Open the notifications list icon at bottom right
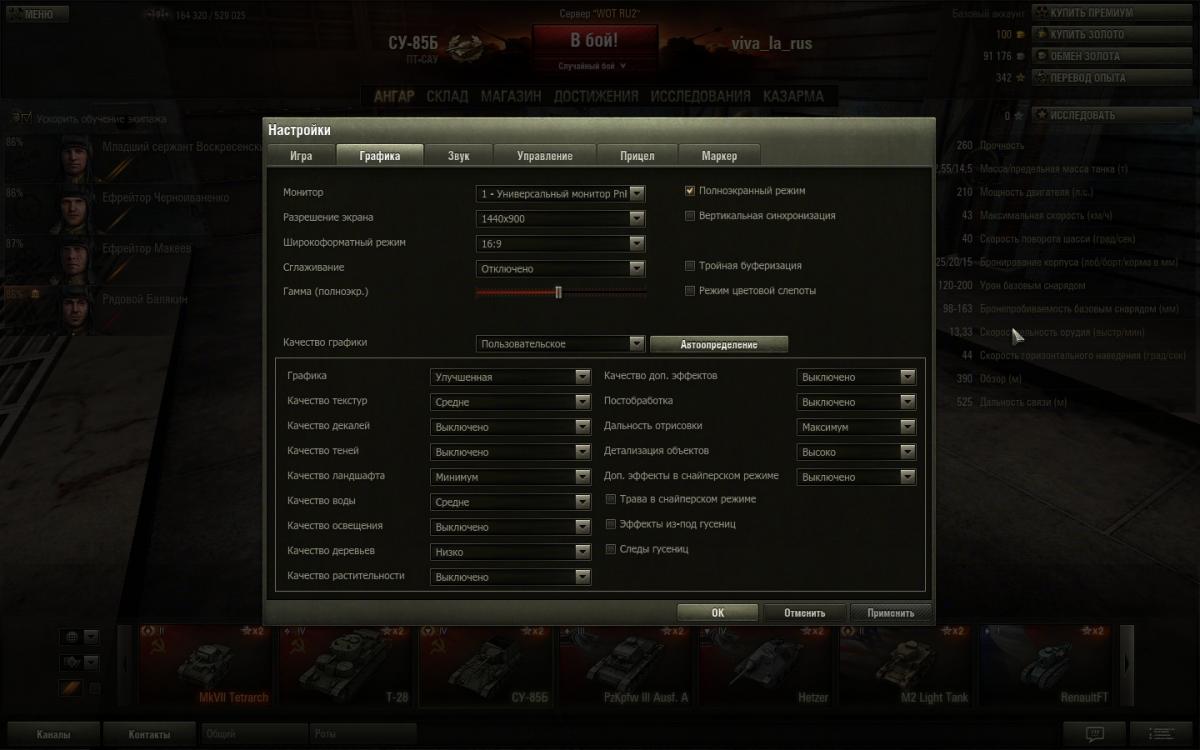Screen dimensions: 1200x750 [1162, 734]
